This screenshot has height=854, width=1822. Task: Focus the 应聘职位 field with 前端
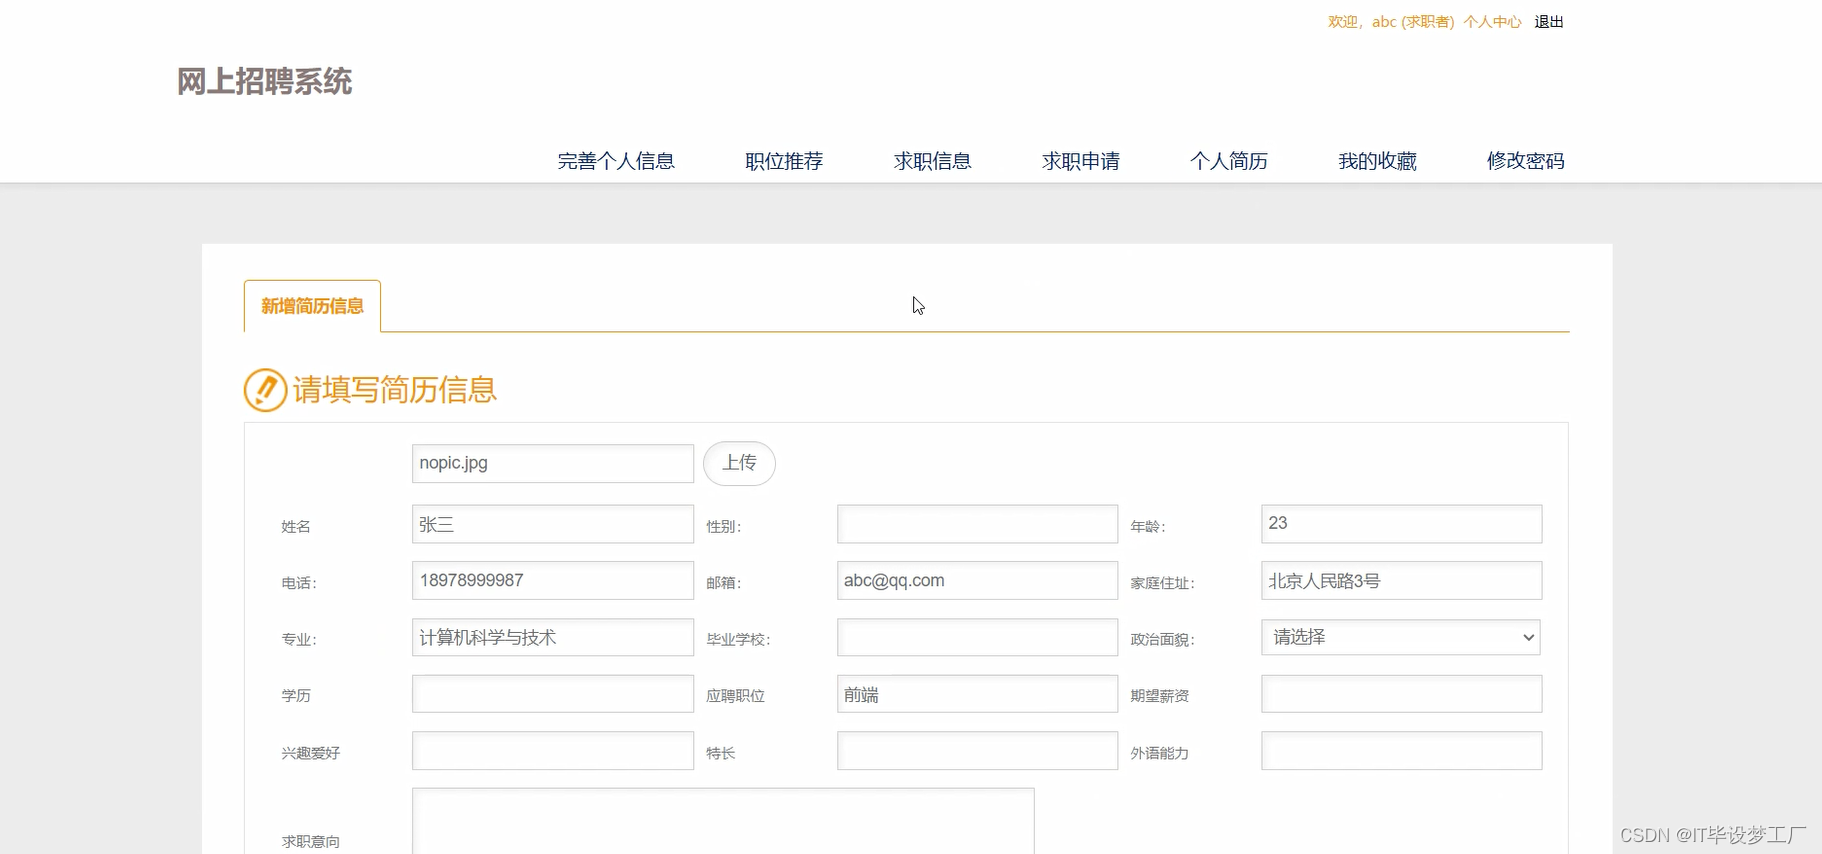tap(977, 694)
